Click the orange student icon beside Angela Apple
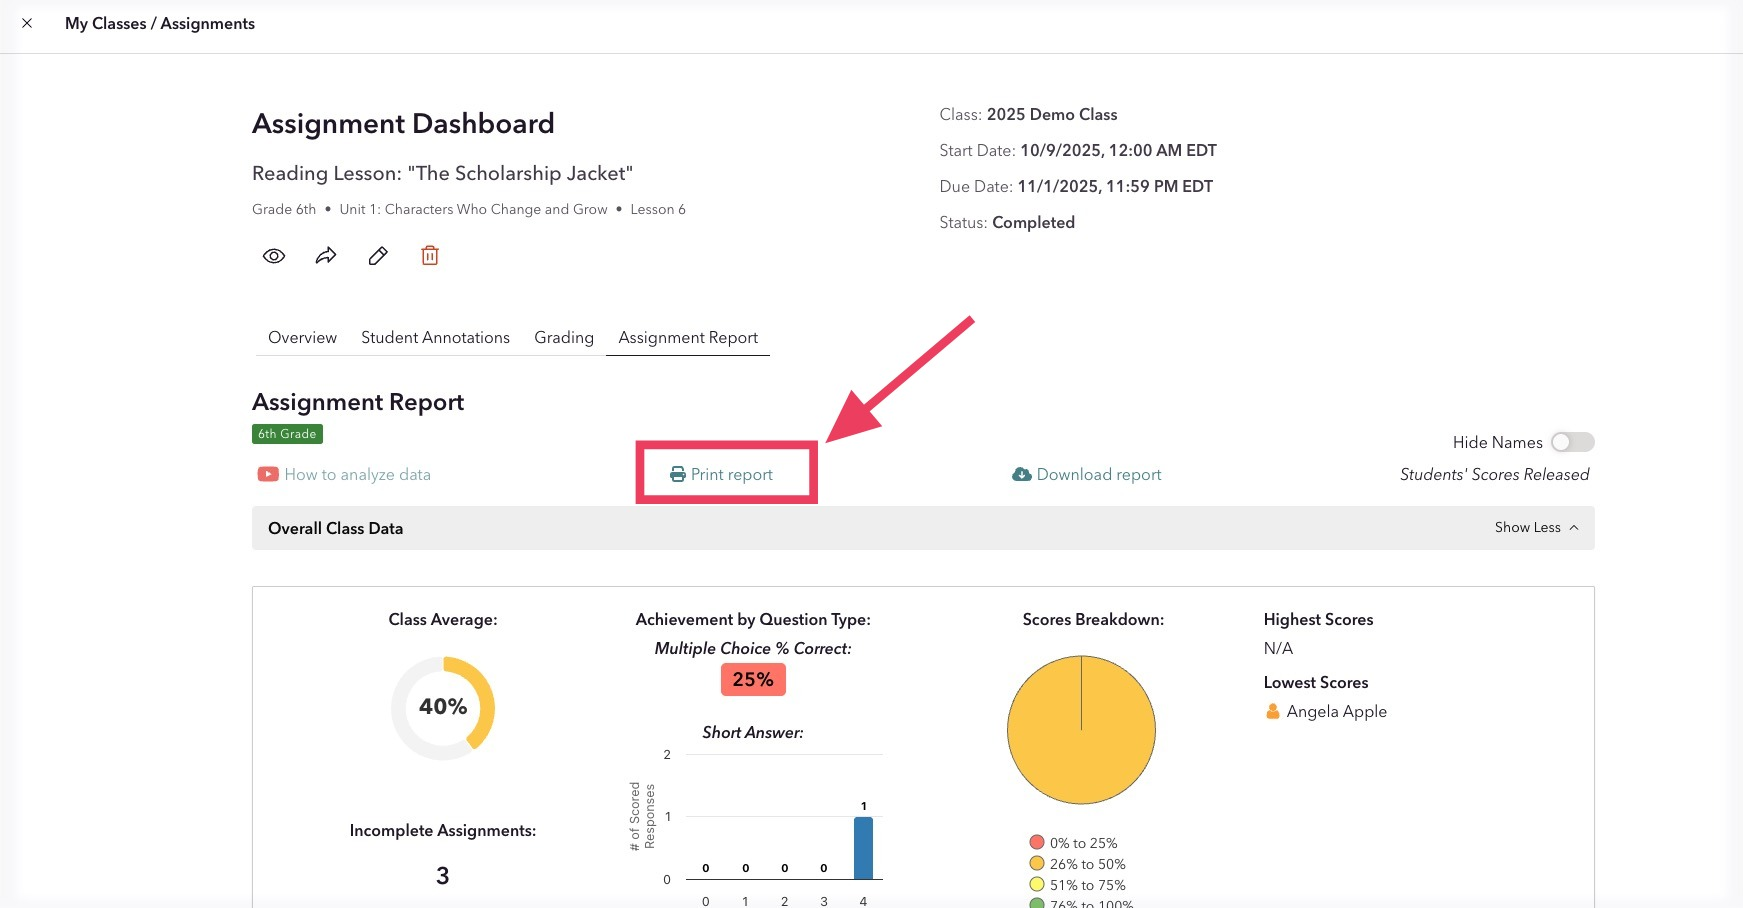1743x908 pixels. [1273, 711]
